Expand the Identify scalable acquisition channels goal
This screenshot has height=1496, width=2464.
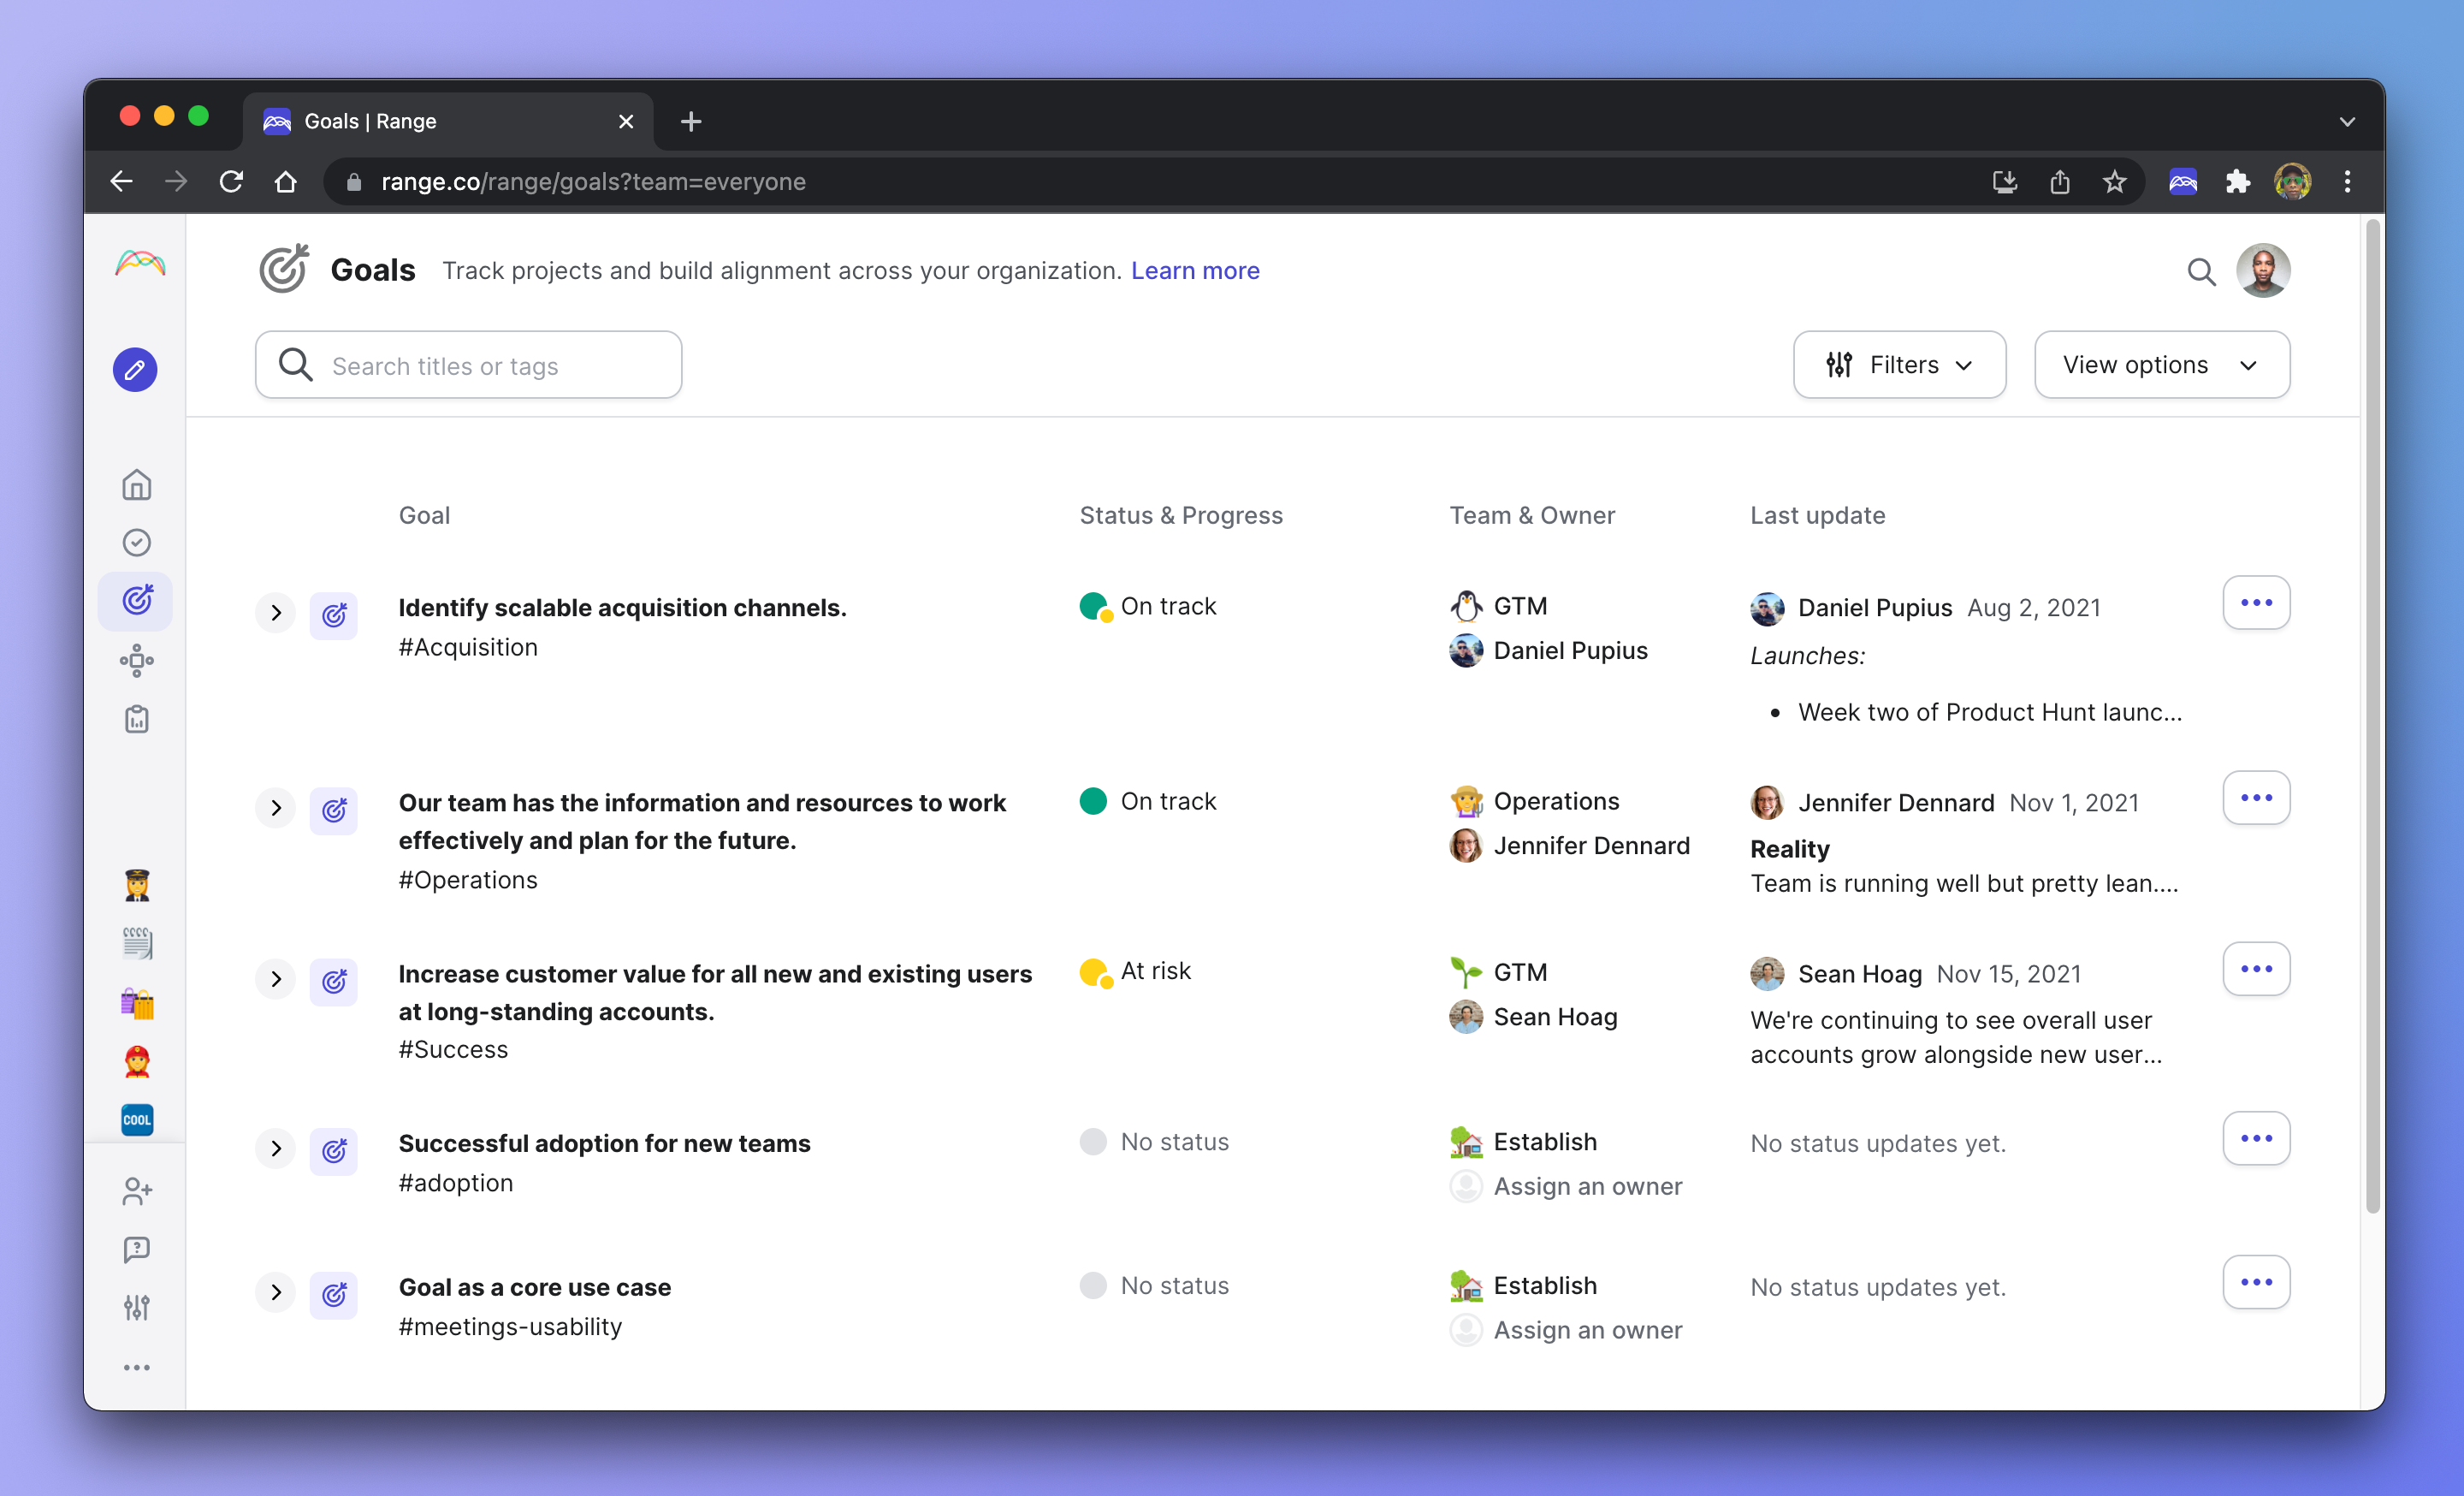click(x=276, y=612)
